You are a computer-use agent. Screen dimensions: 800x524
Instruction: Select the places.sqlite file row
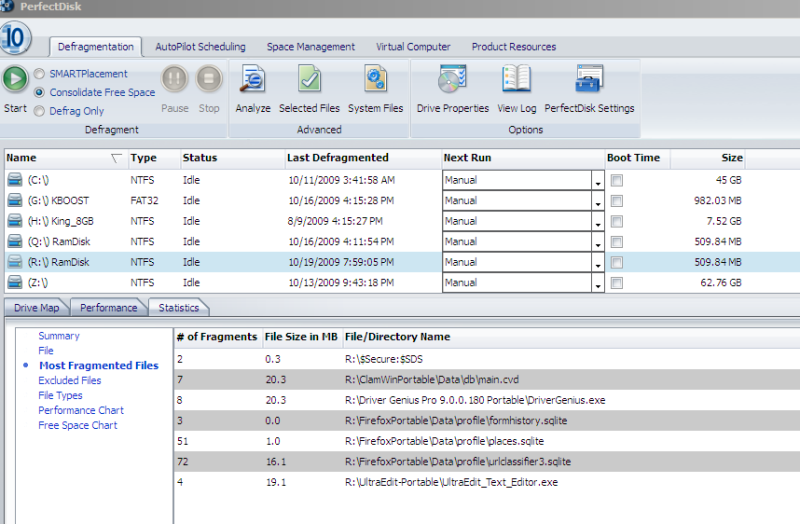coord(487,441)
